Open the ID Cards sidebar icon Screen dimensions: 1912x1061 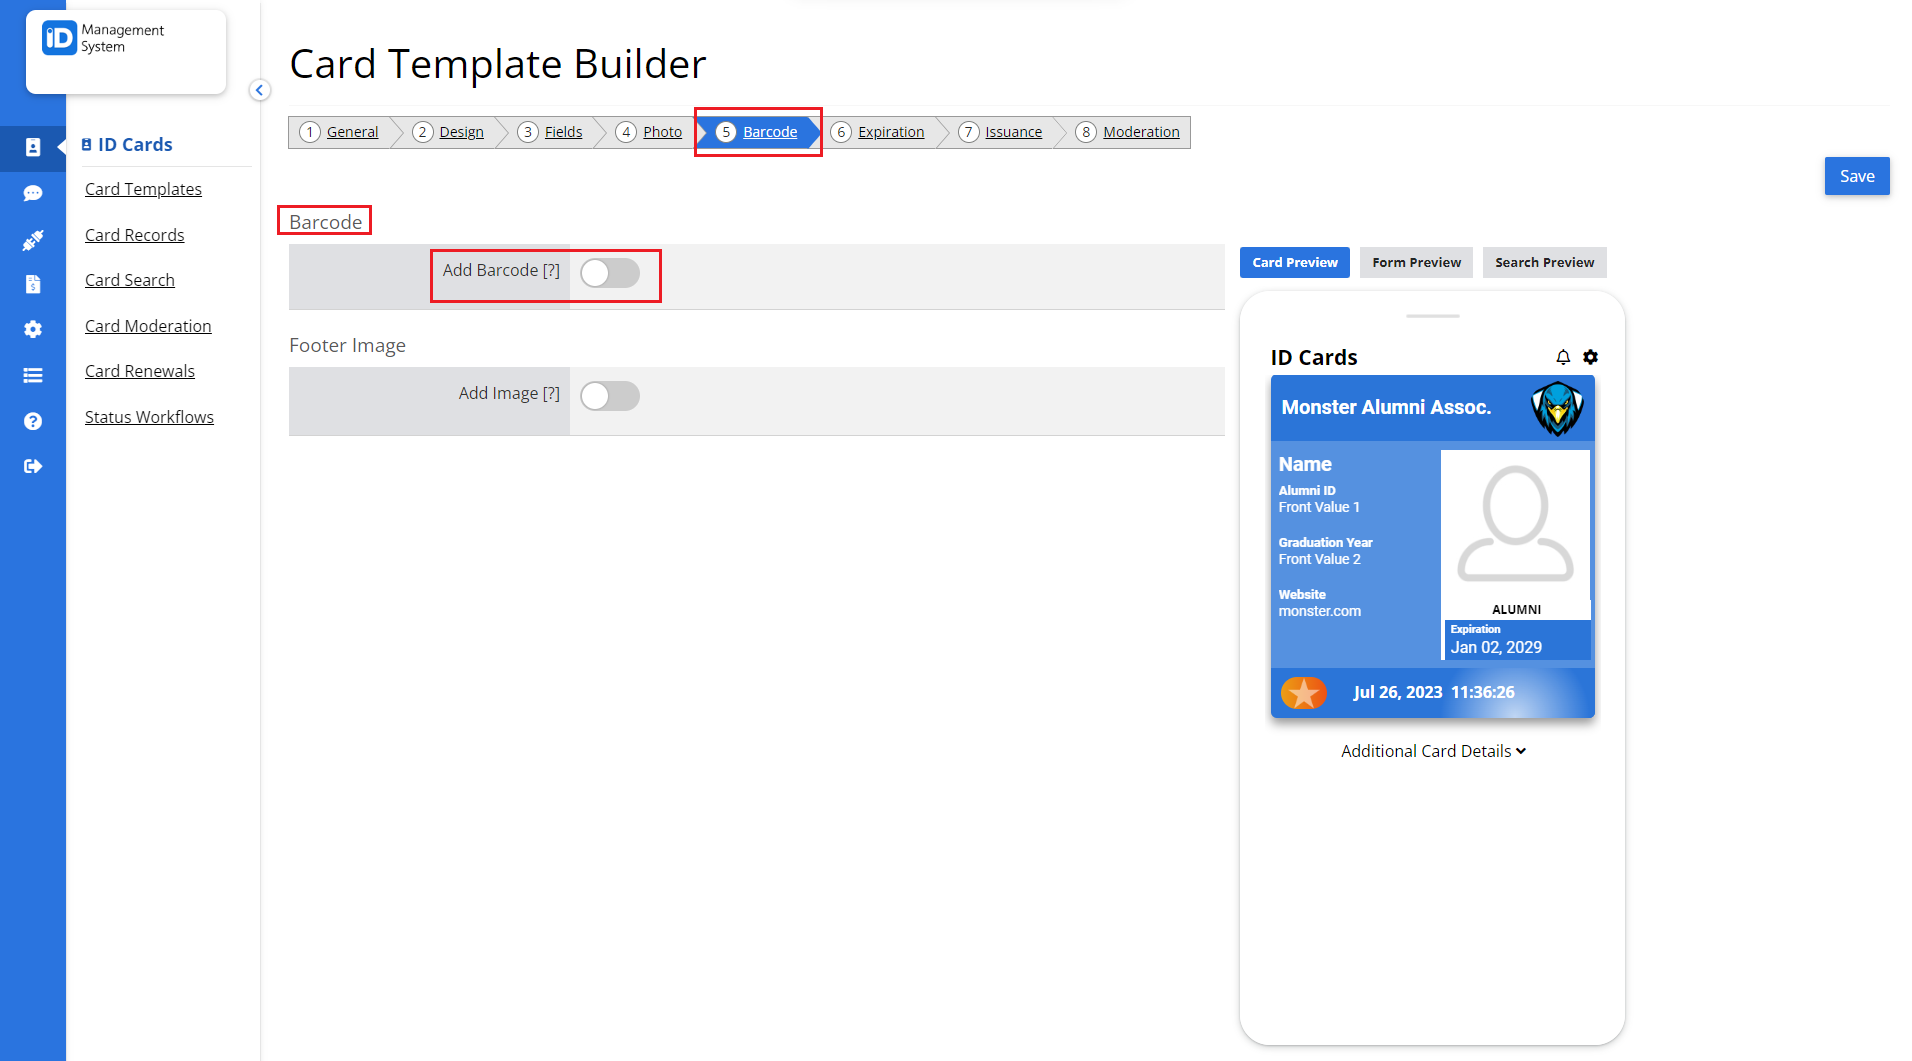[x=33, y=147]
